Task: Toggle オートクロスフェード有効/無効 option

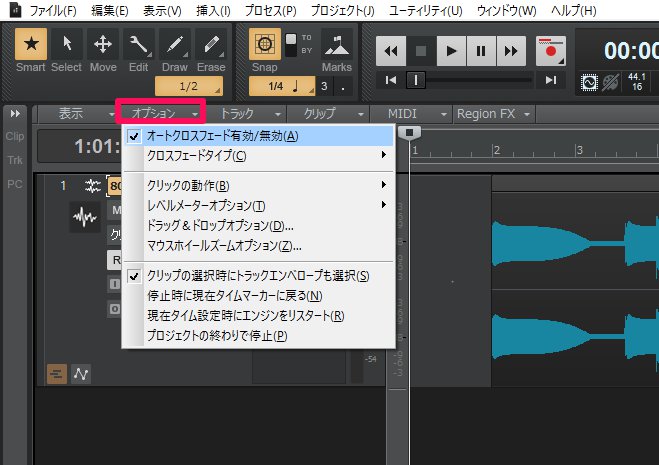Action: 222,135
